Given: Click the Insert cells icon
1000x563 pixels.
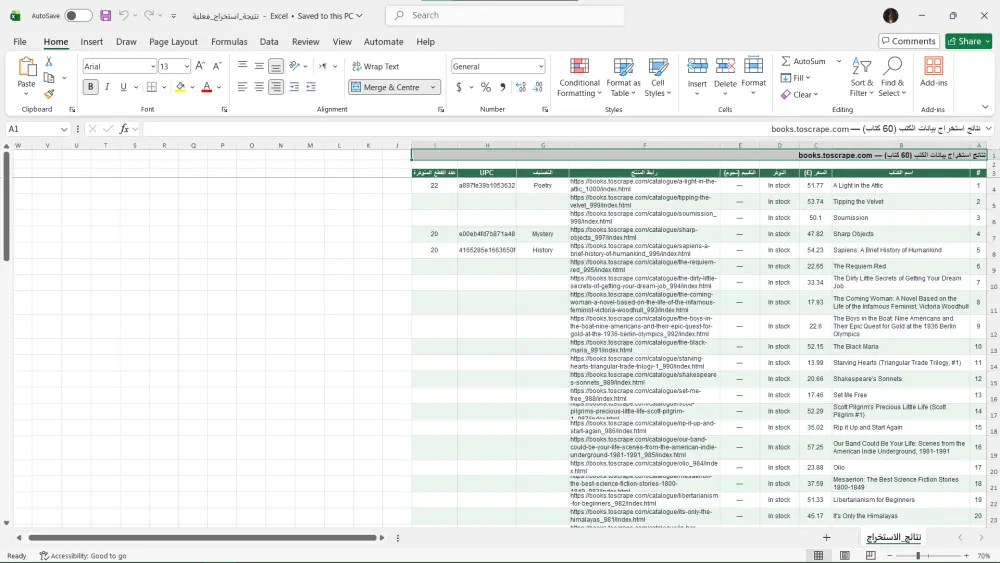Looking at the screenshot, I should [697, 66].
